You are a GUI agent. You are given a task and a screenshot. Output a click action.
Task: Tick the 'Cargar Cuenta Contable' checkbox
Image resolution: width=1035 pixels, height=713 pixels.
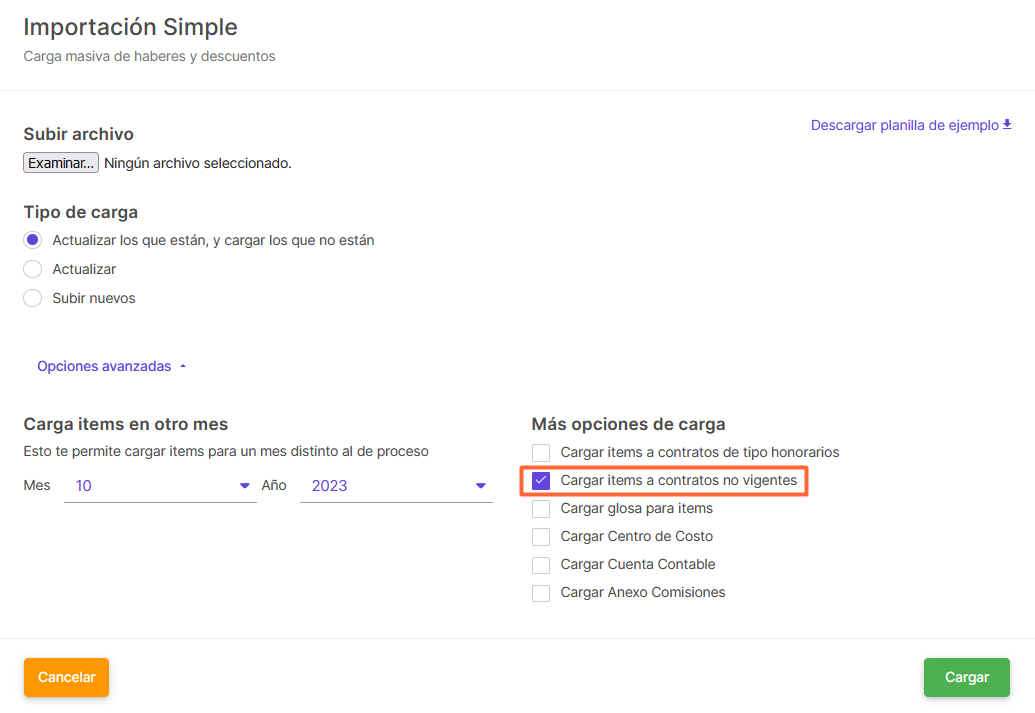pyautogui.click(x=541, y=564)
